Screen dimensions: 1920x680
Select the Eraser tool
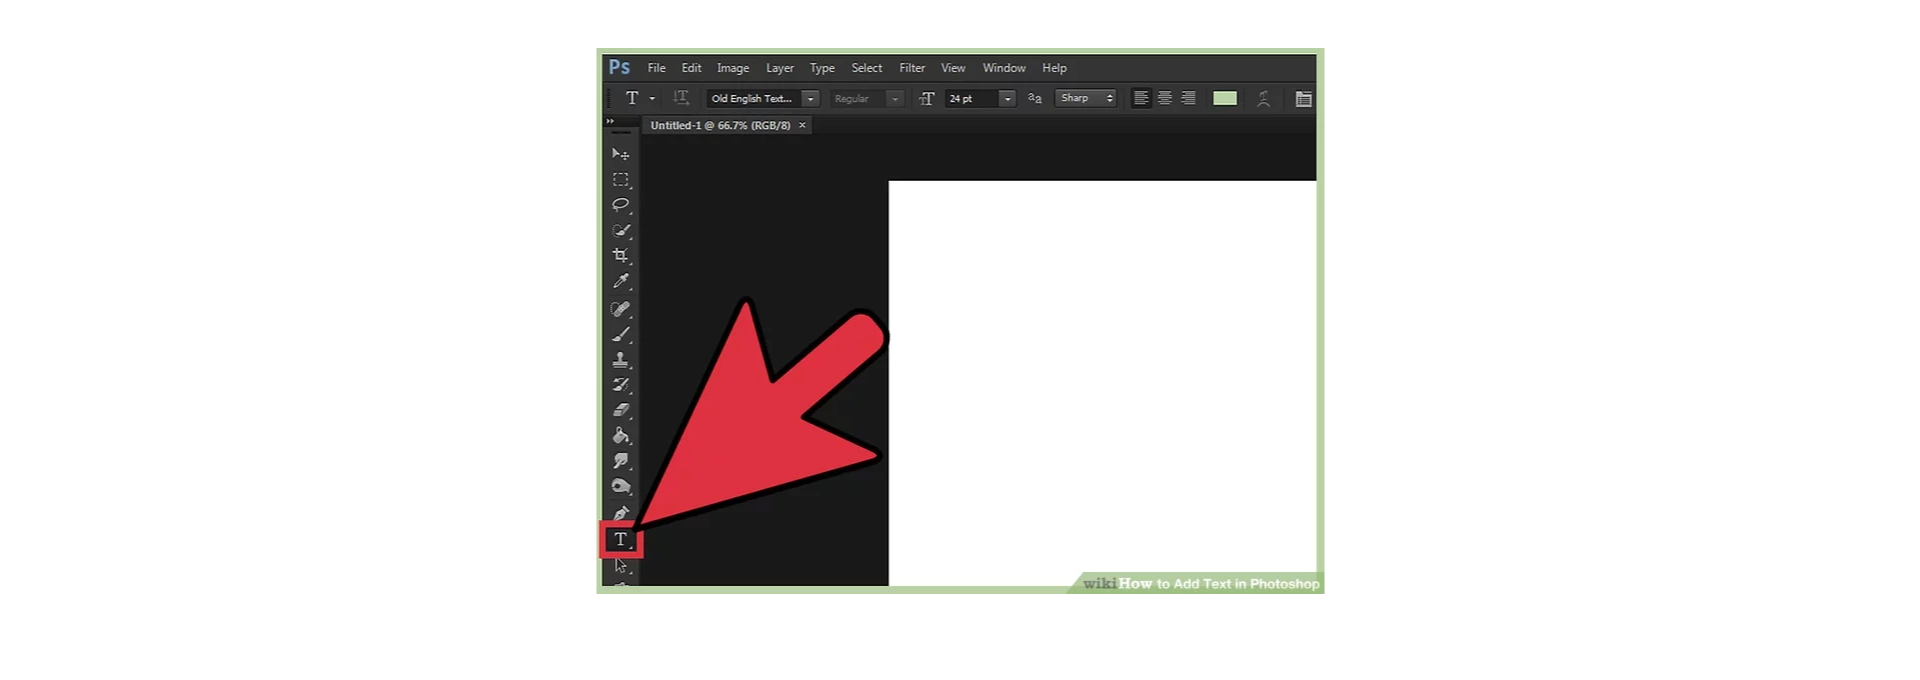(621, 410)
